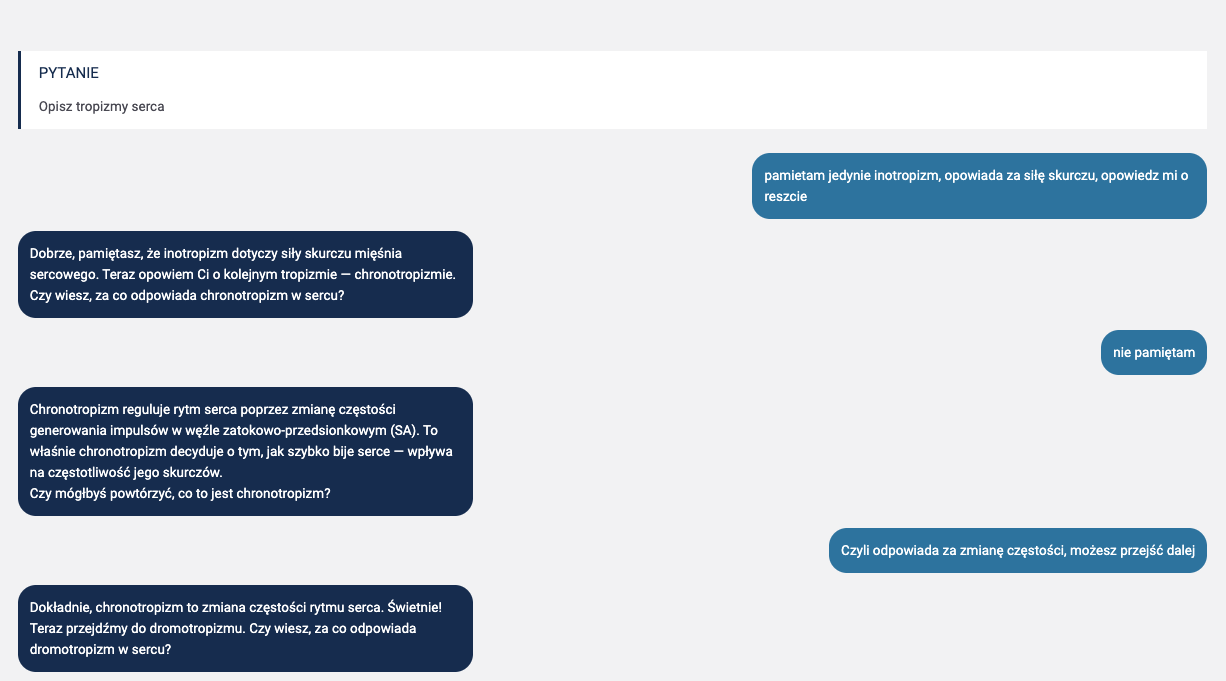This screenshot has height=681, width=1226.
Task: Click the 'nie pamiętam' user bubble
Action: coord(1153,352)
